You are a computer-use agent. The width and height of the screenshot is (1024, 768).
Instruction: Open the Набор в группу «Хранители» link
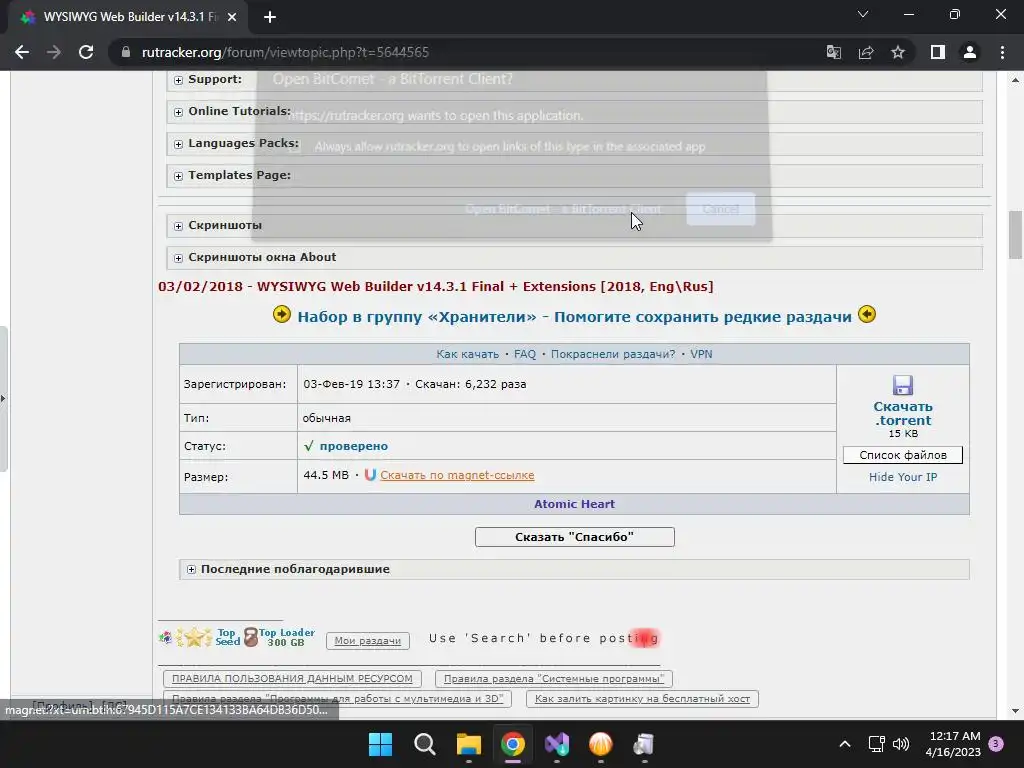coord(575,317)
